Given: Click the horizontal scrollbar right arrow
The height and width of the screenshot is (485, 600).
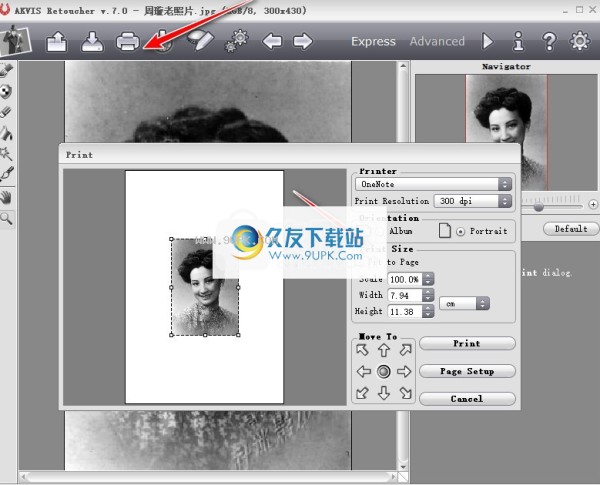Looking at the screenshot, I should click(x=393, y=477).
